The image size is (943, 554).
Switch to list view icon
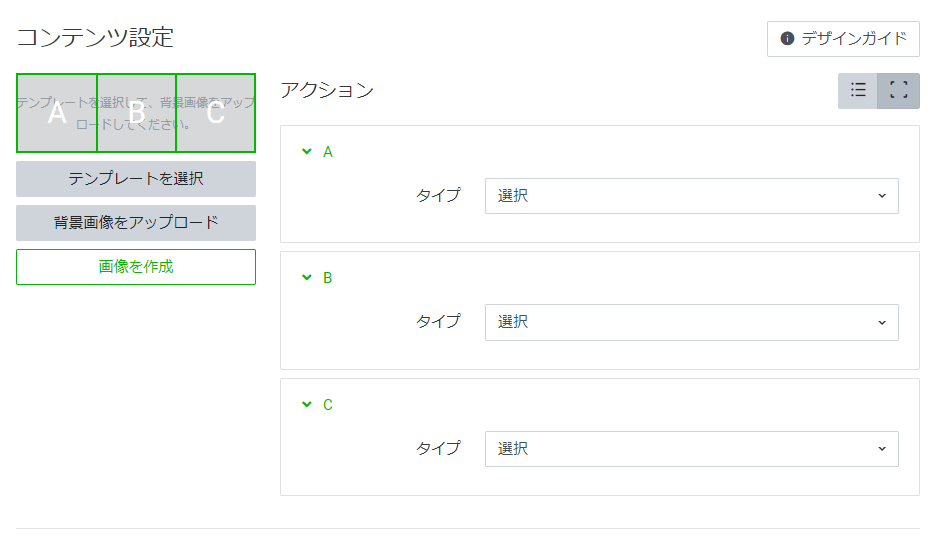click(x=858, y=91)
